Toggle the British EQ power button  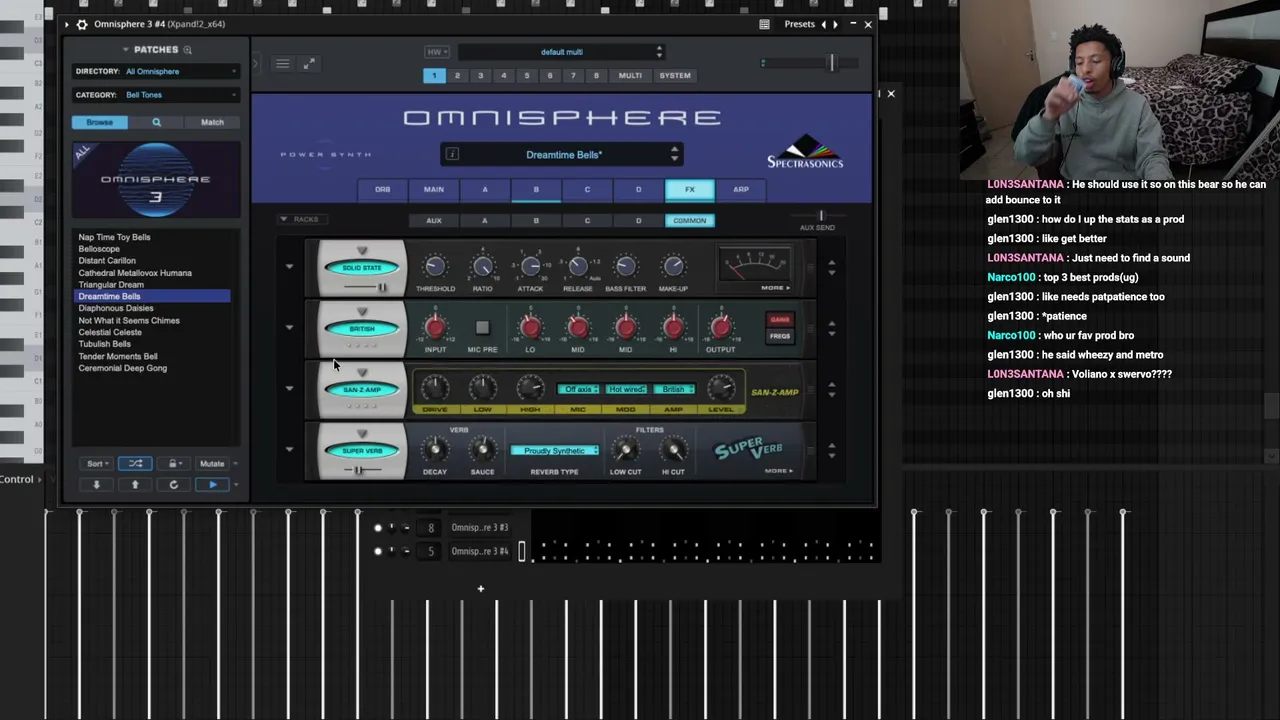(x=362, y=329)
